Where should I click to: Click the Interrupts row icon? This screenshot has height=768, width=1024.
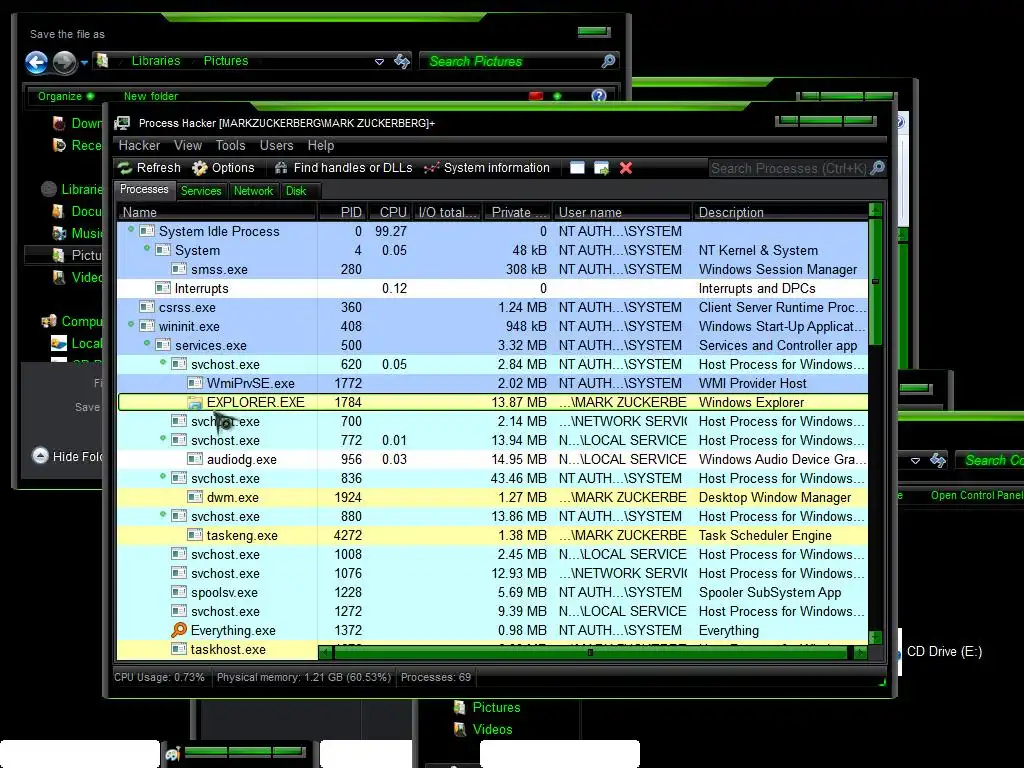click(x=163, y=287)
